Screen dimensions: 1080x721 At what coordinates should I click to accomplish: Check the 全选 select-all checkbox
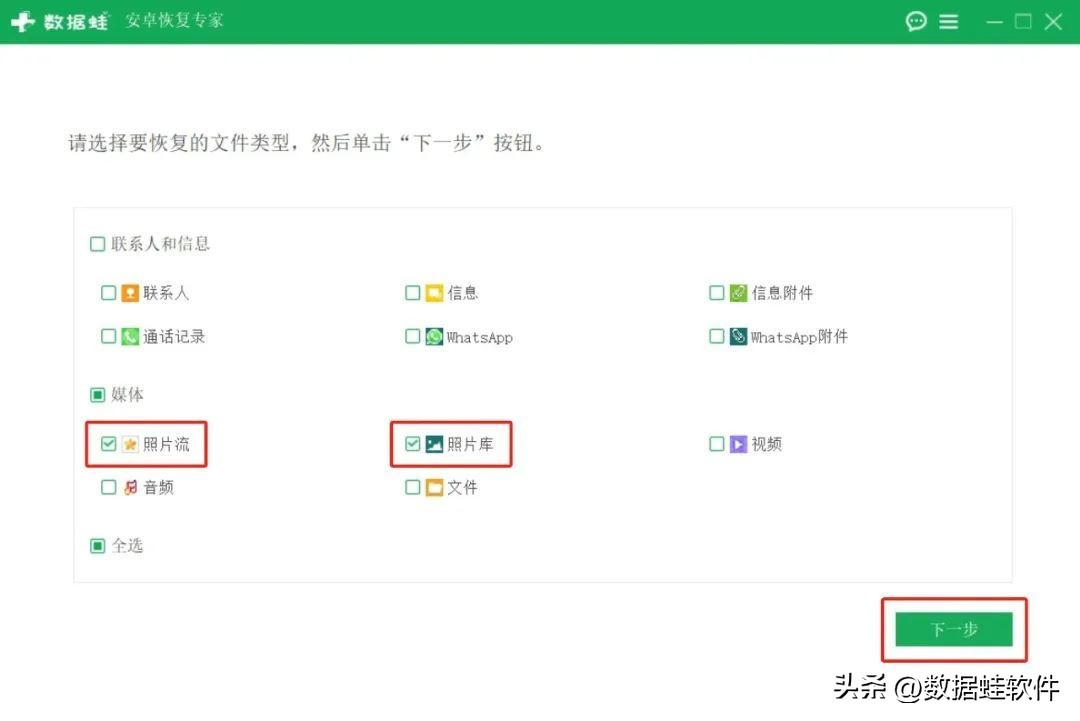point(97,545)
